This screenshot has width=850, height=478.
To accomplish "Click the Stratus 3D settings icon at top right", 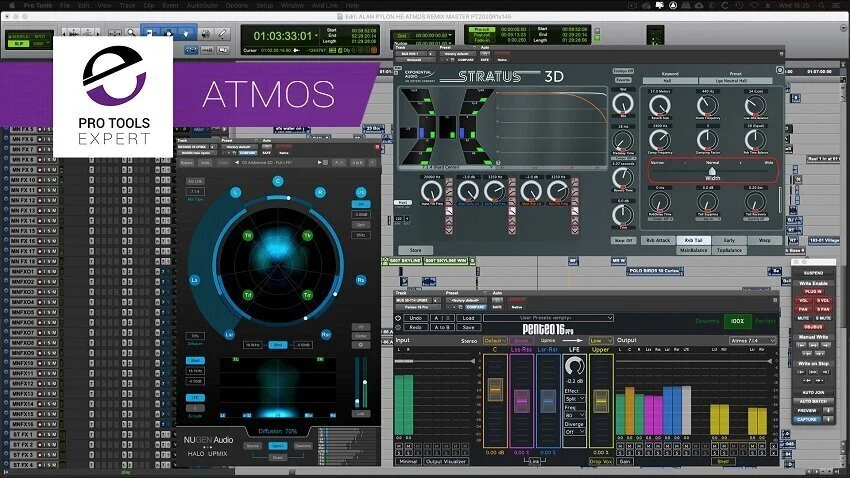I will click(780, 70).
